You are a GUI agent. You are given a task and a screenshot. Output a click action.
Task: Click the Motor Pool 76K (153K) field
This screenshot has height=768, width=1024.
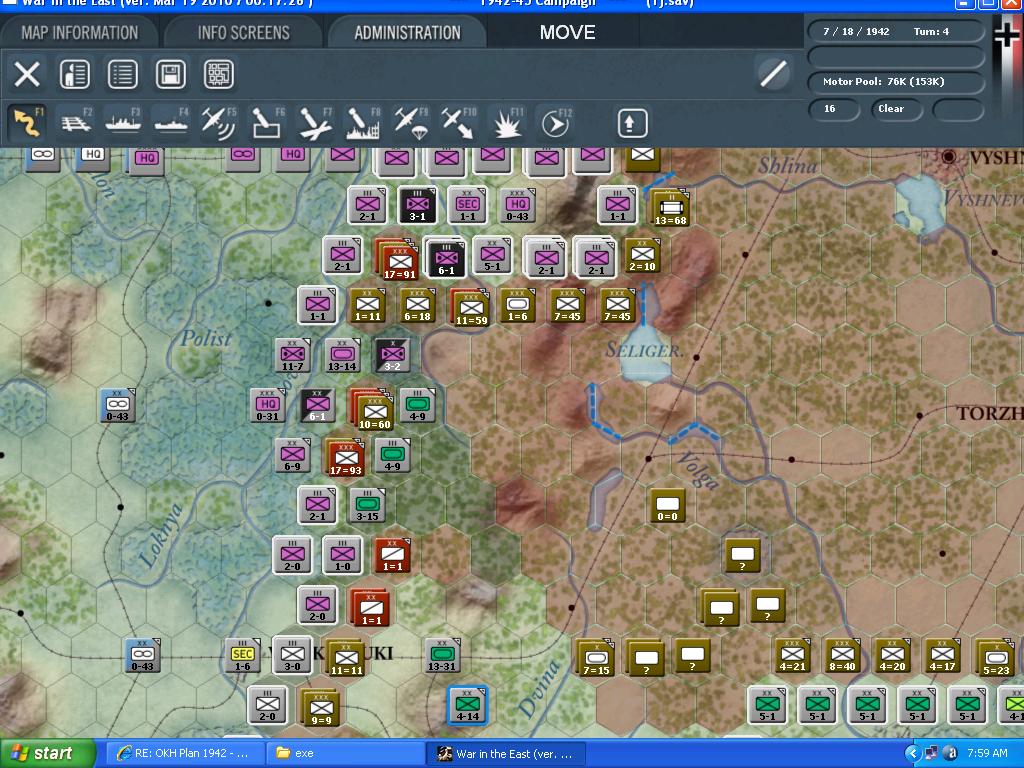896,82
